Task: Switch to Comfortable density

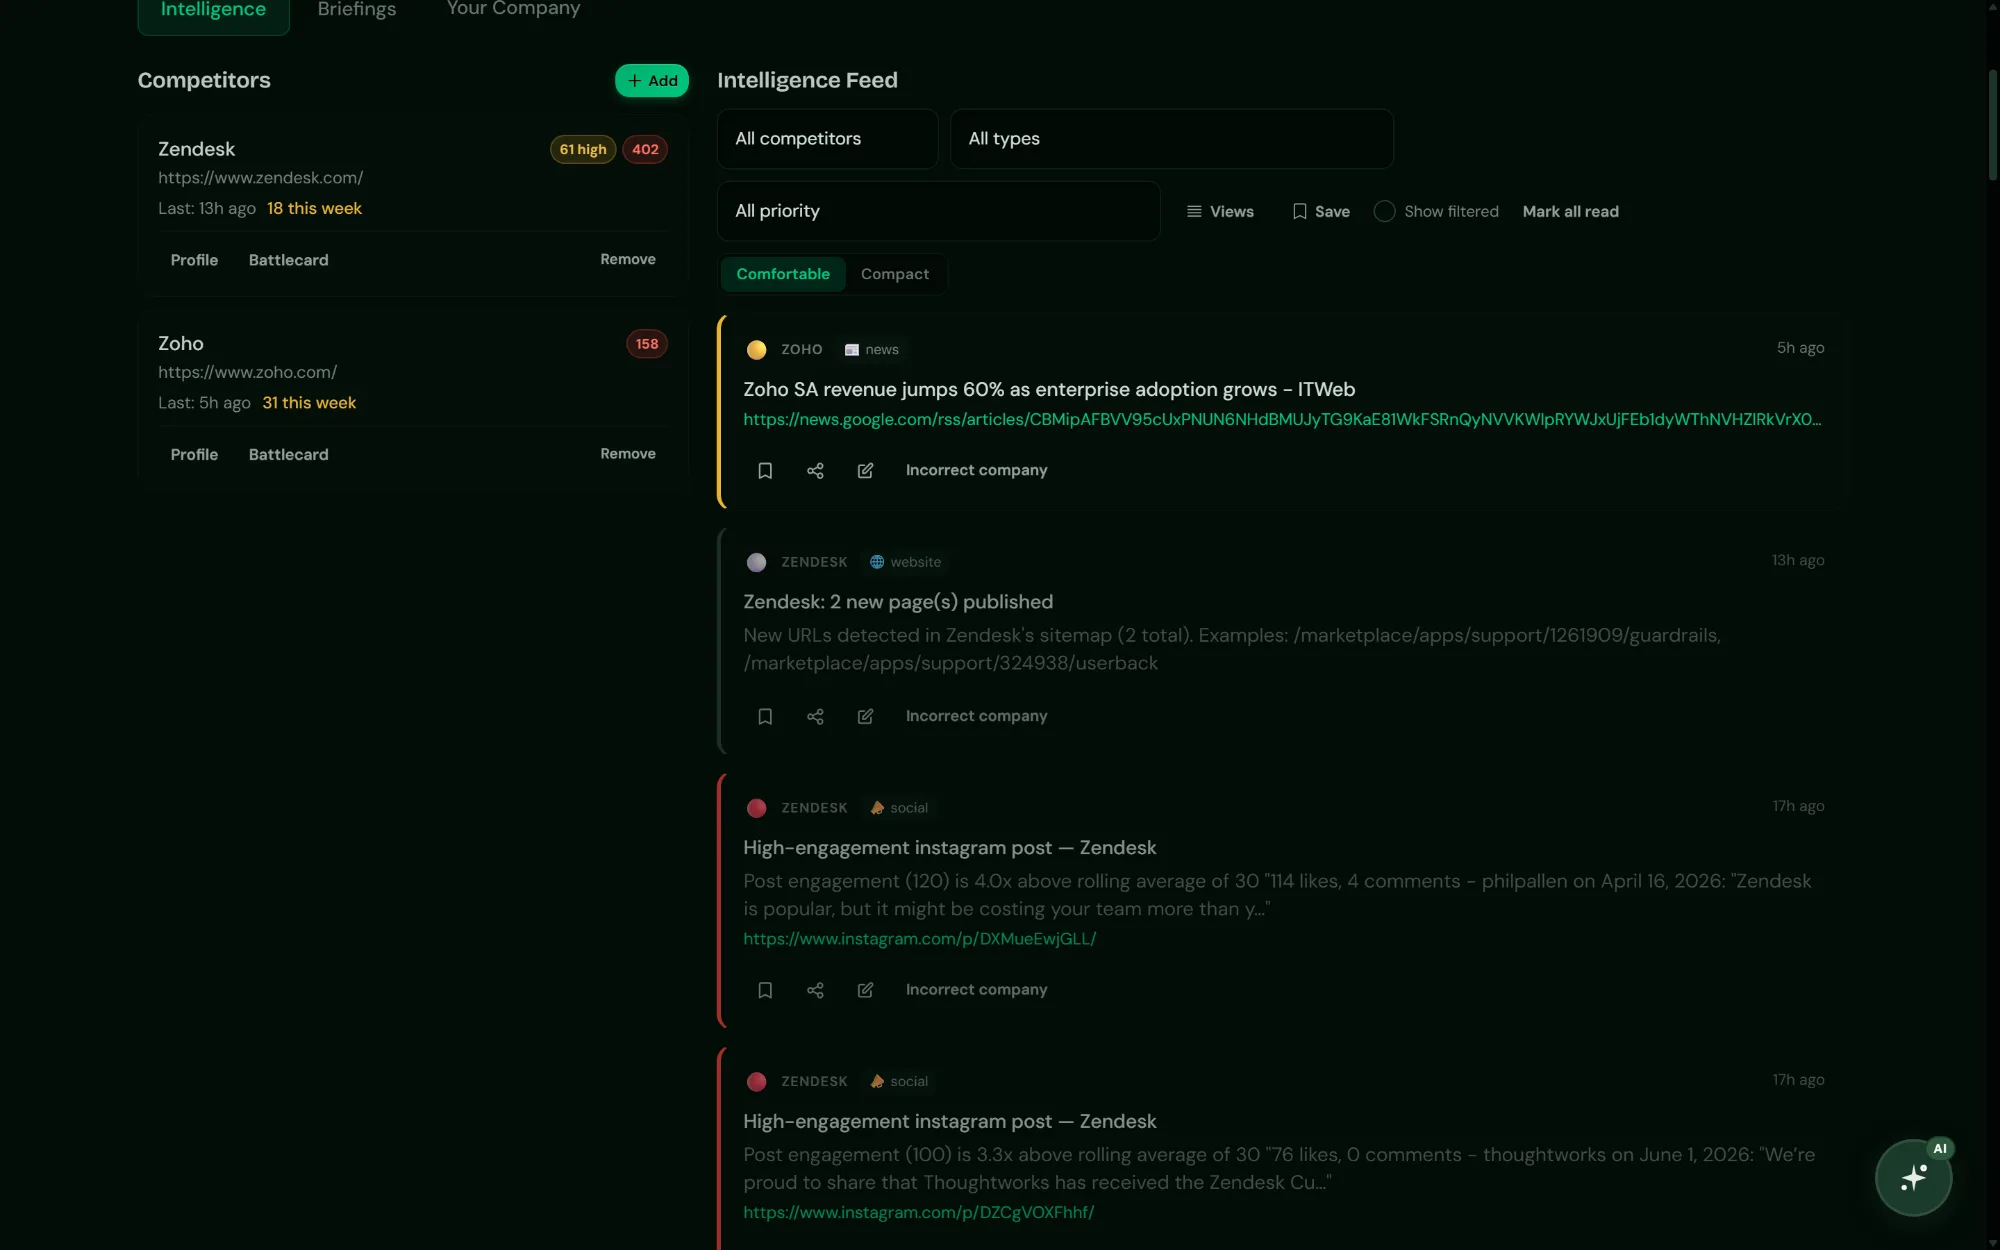Action: (x=783, y=274)
